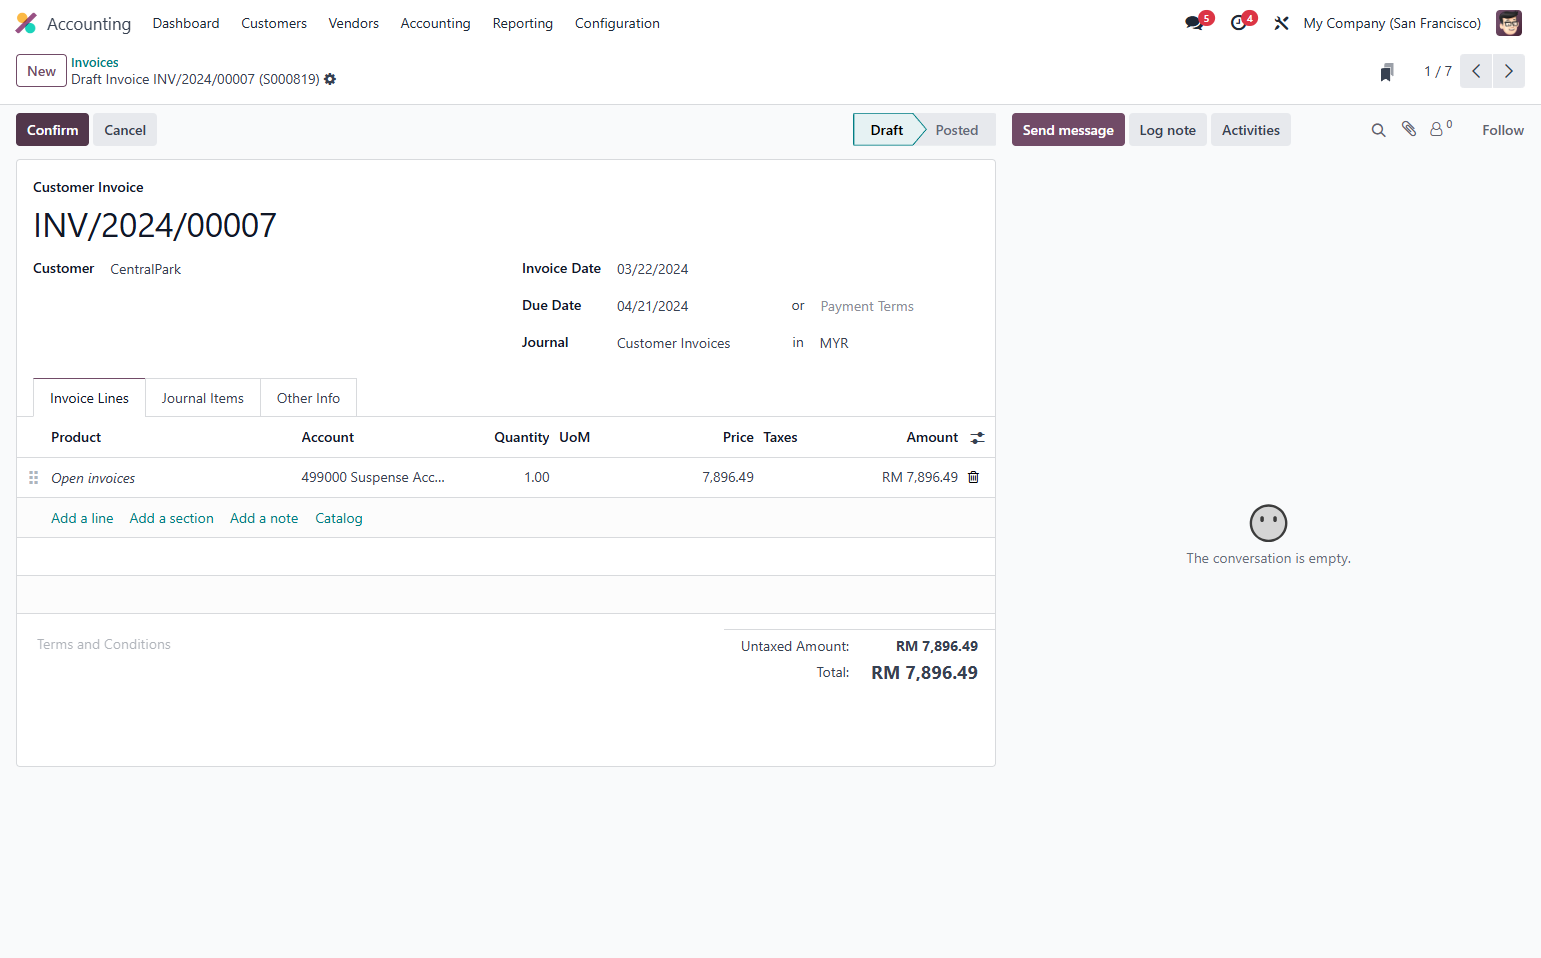
Task: Open the debug tools wrench icon
Action: click(x=1281, y=23)
